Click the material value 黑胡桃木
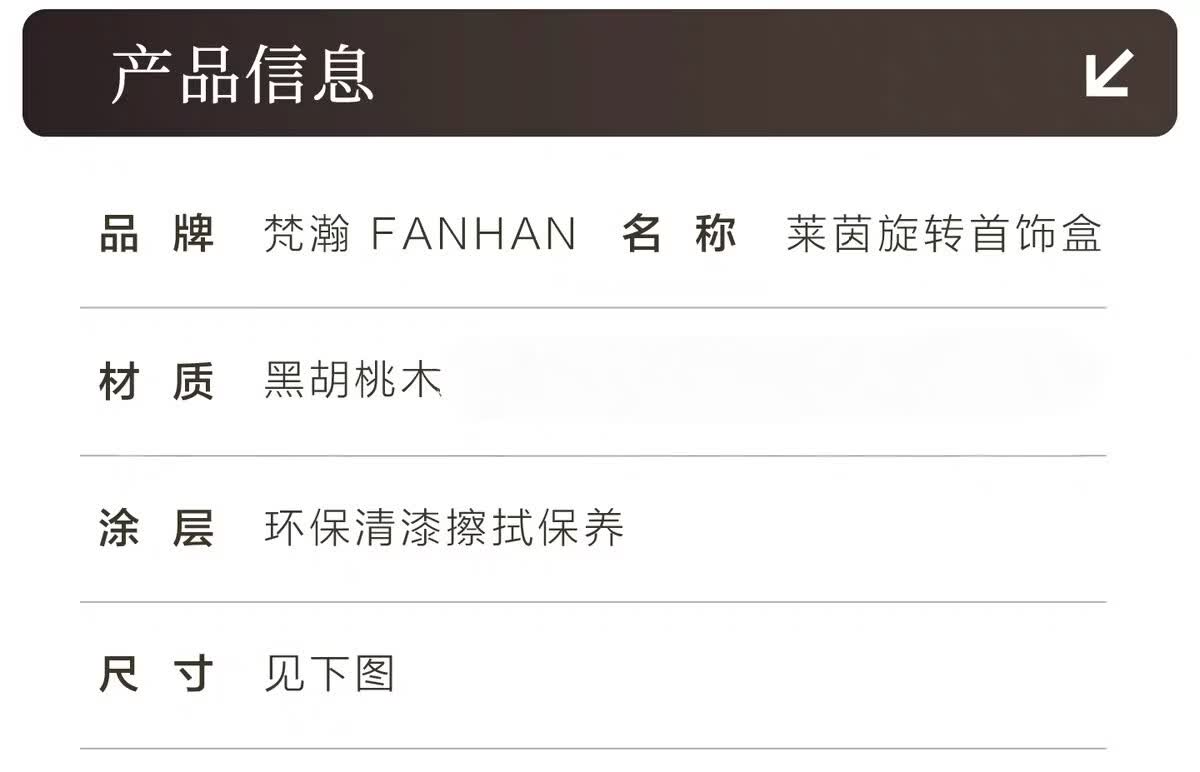This screenshot has width=1200, height=772. coord(352,382)
